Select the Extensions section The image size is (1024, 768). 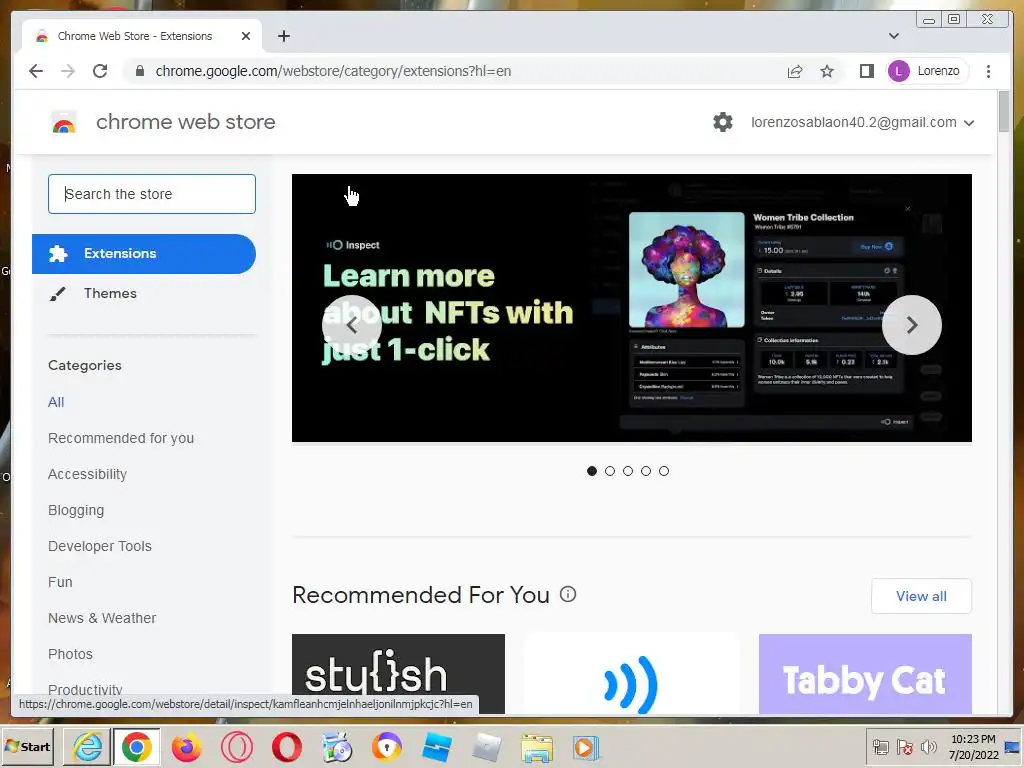click(x=144, y=253)
